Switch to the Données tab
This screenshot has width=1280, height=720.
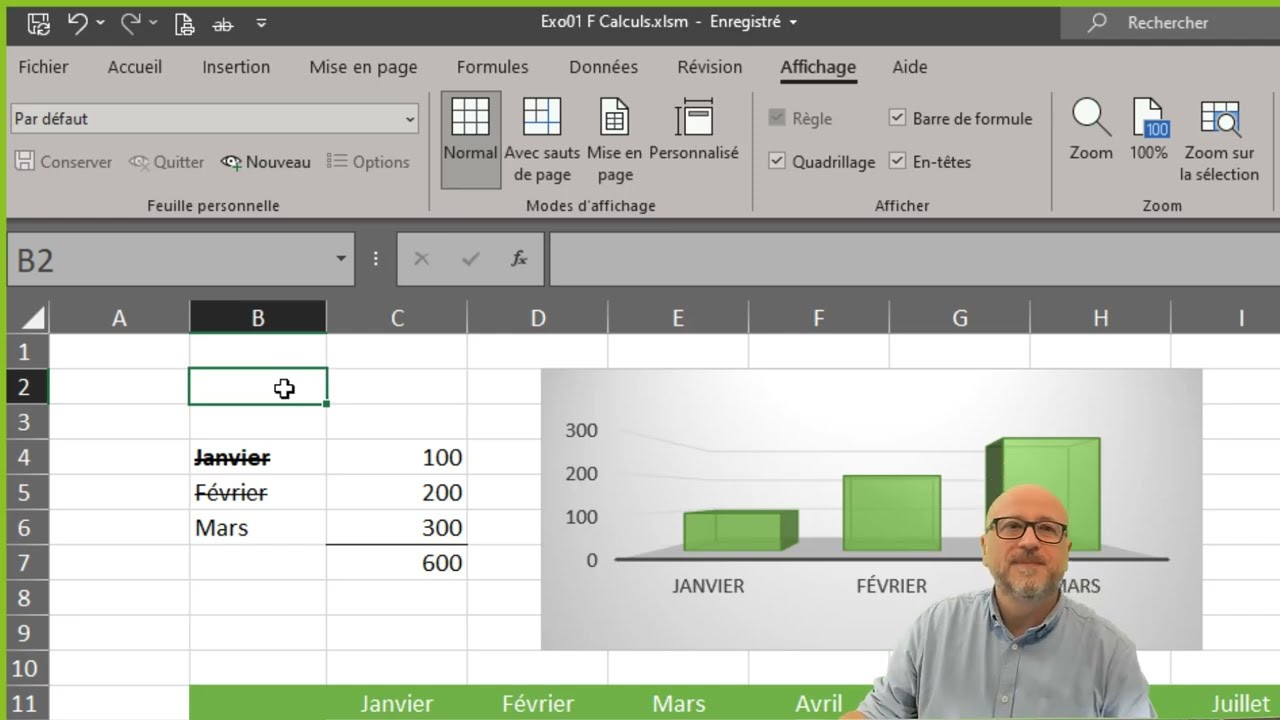603,67
